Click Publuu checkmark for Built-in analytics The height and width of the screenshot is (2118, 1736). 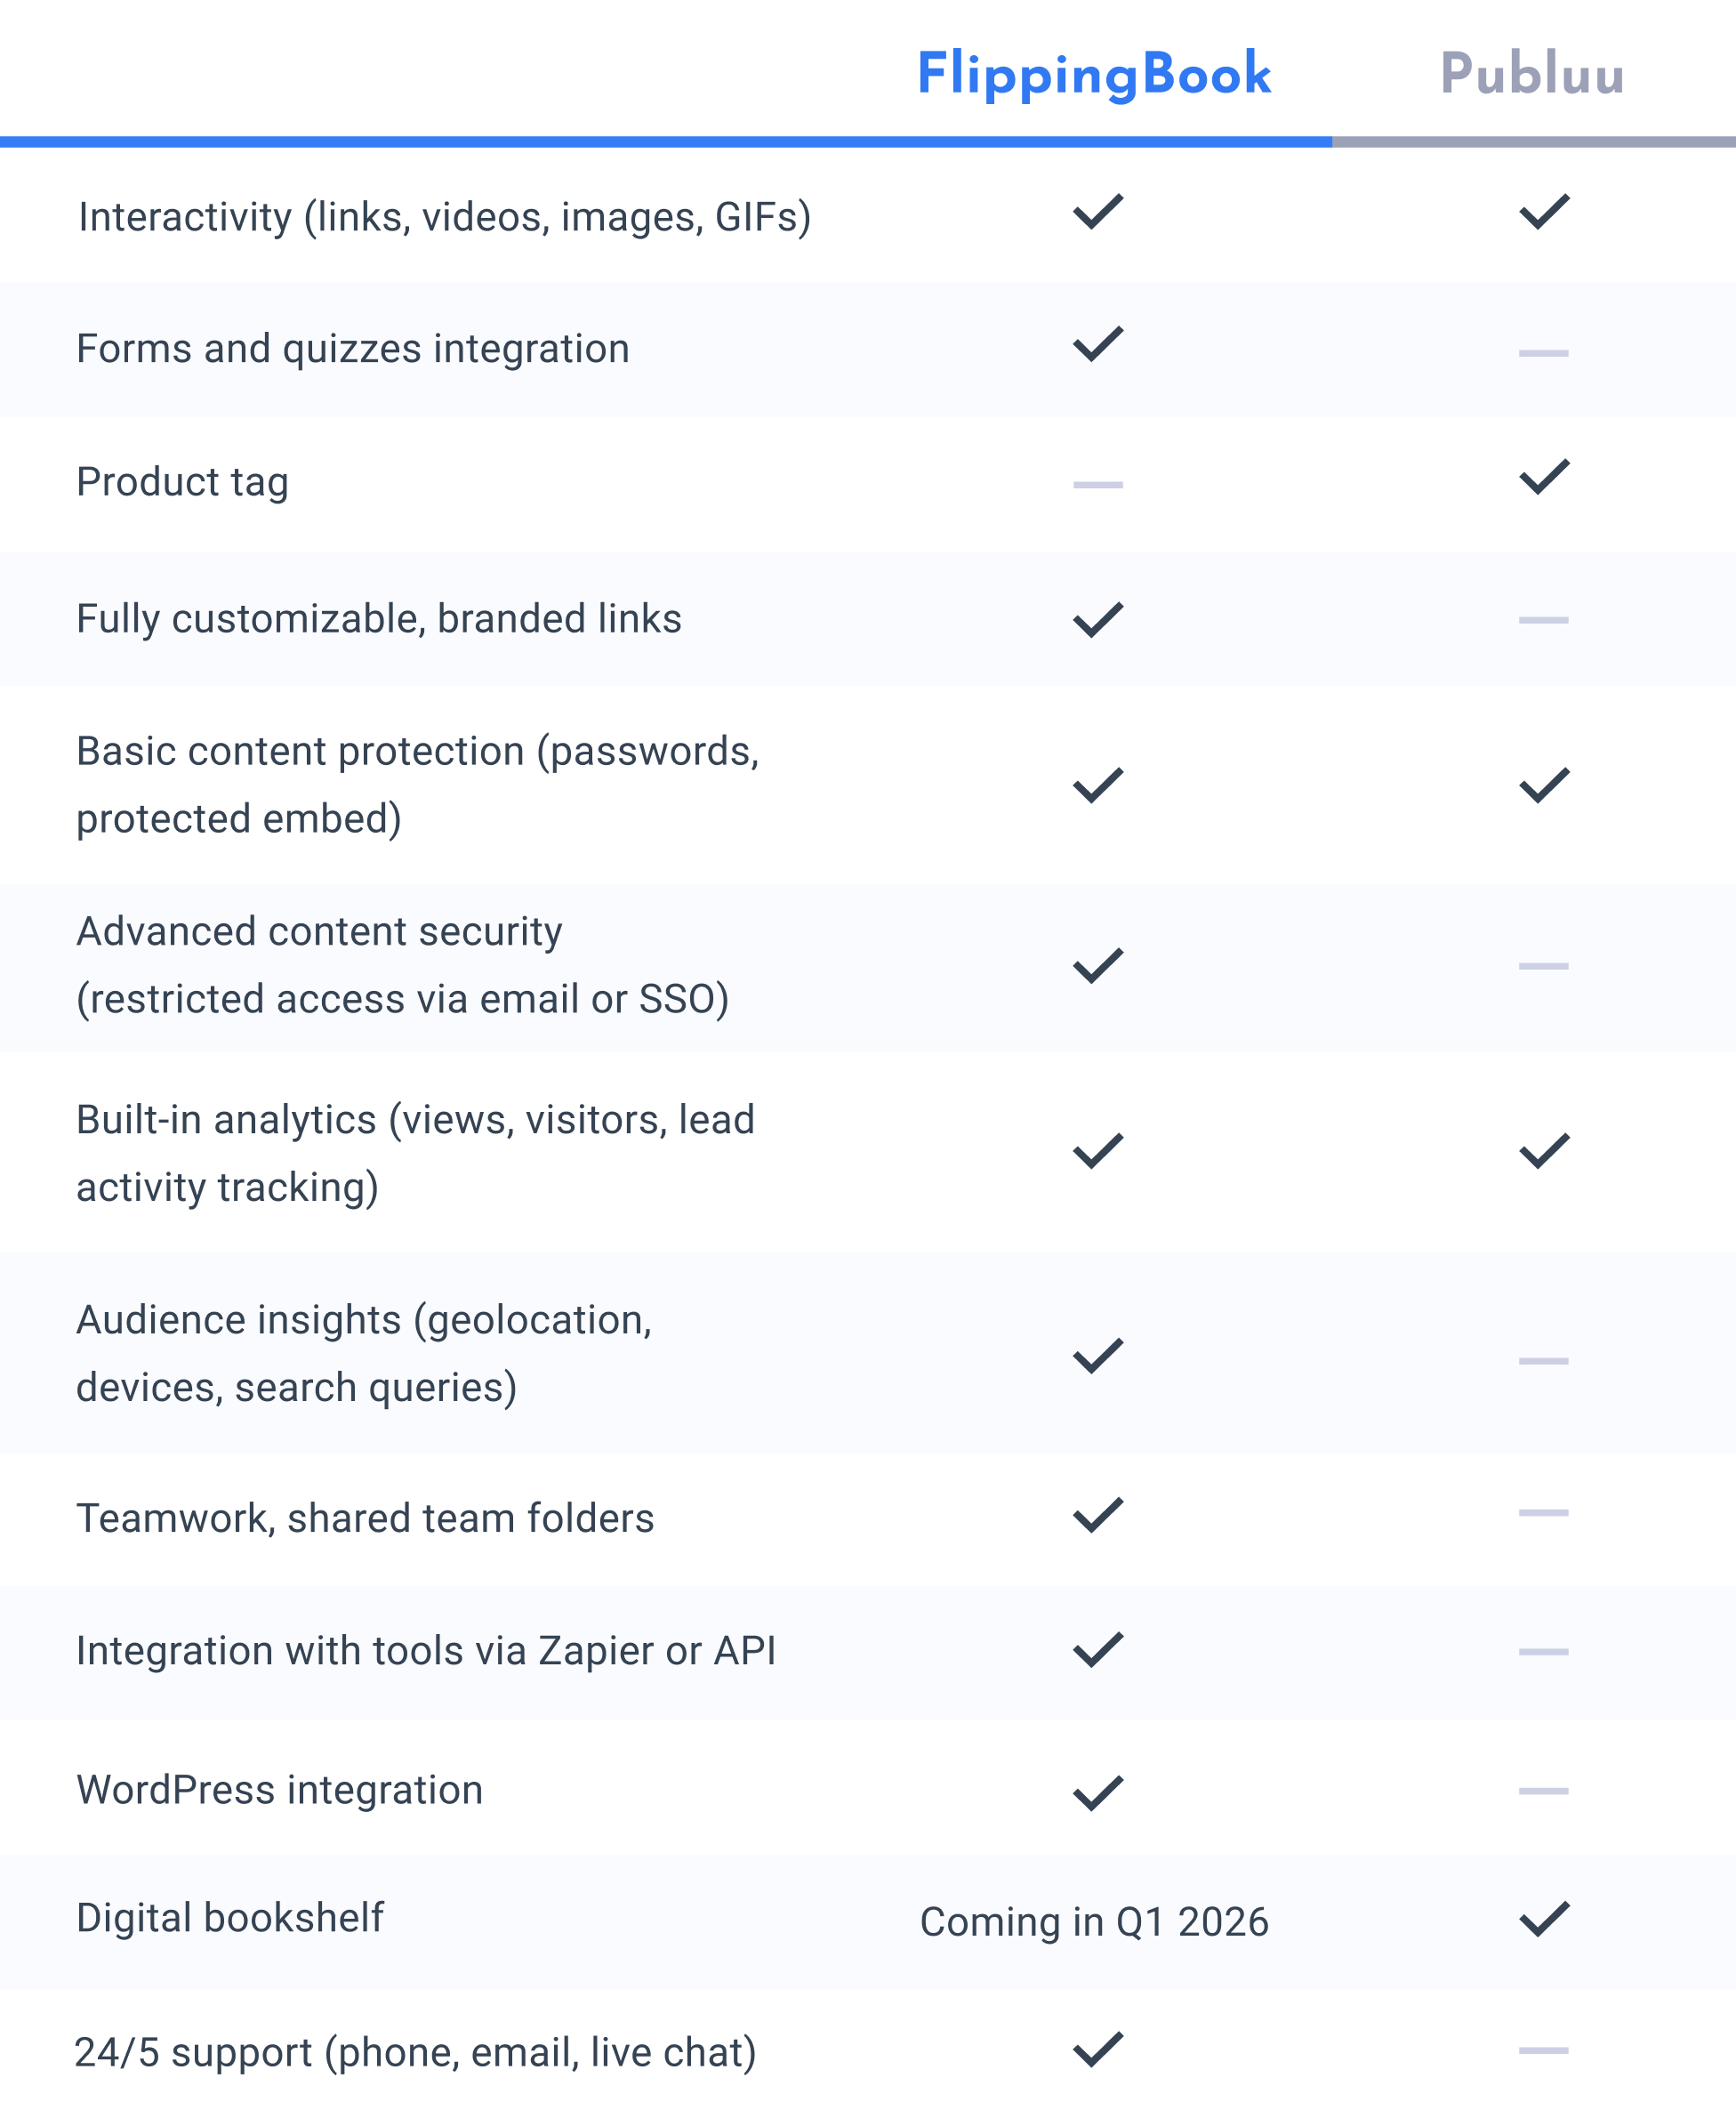(x=1544, y=1151)
